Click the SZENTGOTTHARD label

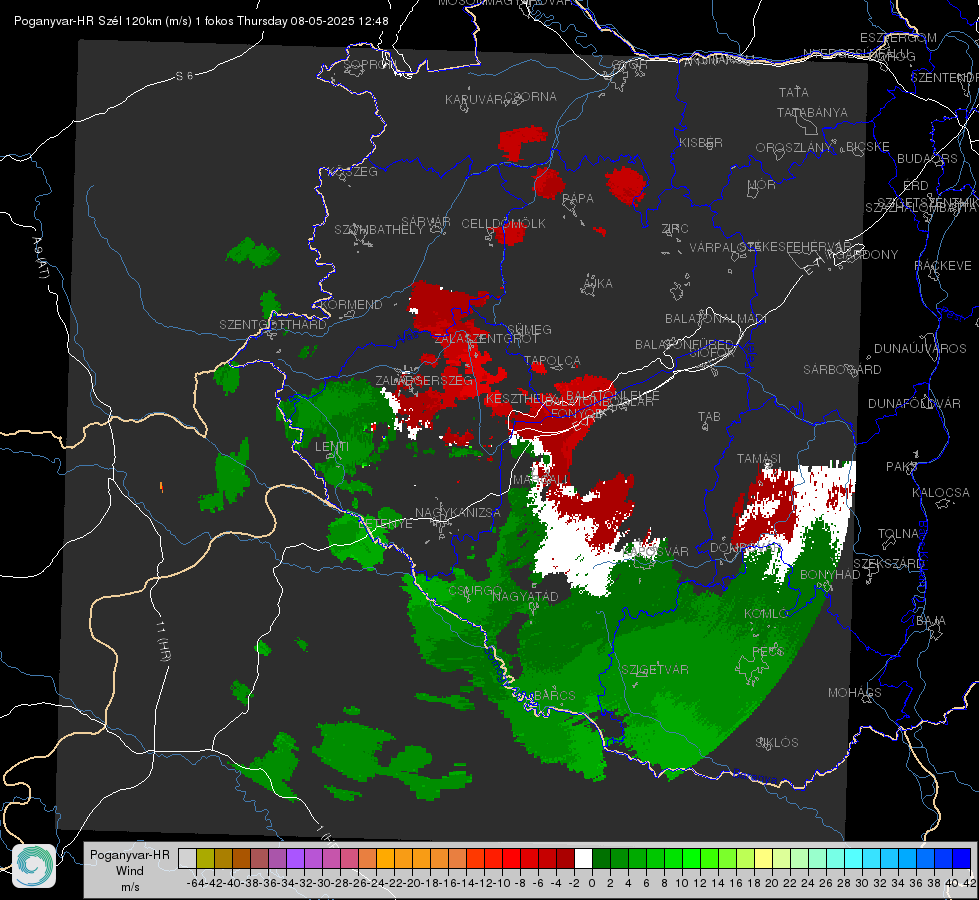coord(273,325)
